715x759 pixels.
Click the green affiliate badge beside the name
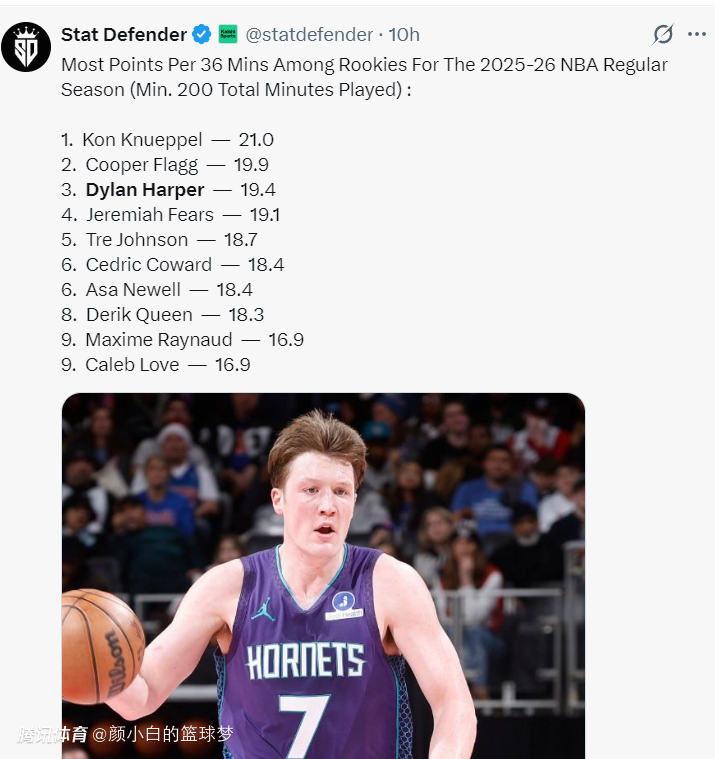(228, 34)
